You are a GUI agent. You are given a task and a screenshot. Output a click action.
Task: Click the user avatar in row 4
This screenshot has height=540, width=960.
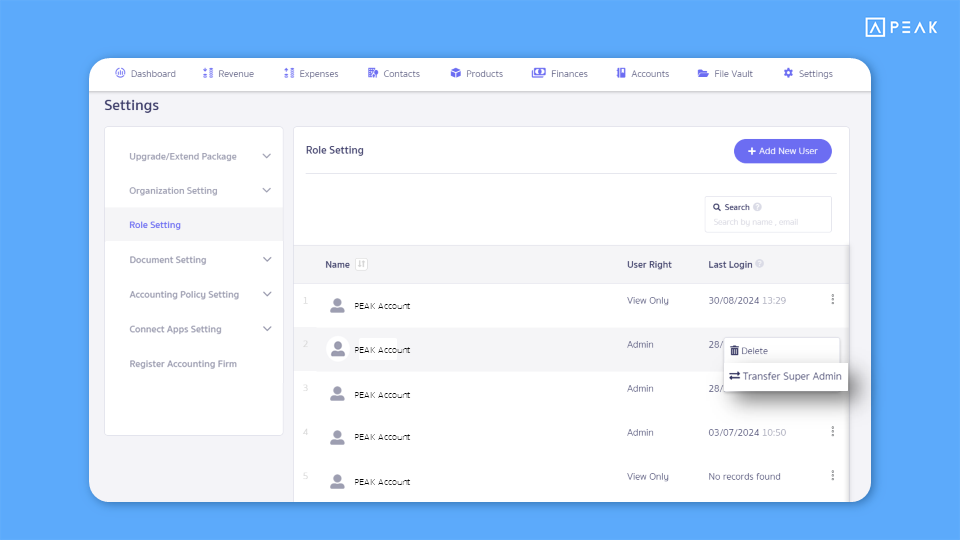[x=337, y=437]
